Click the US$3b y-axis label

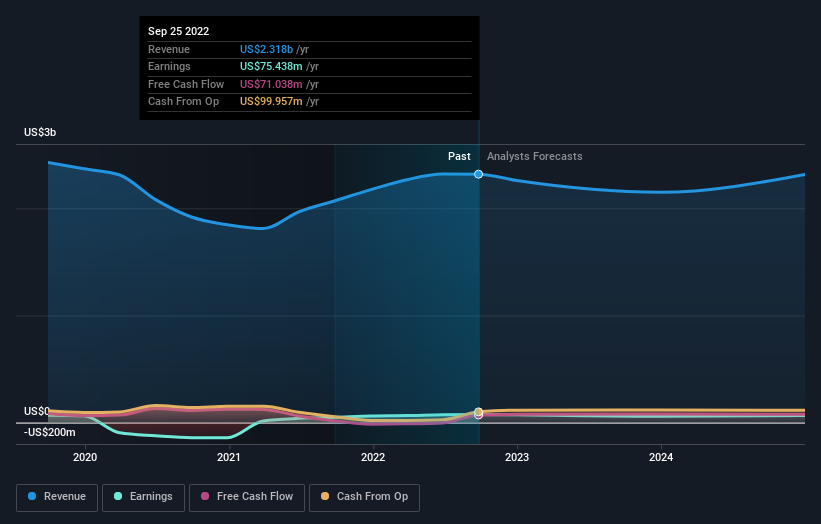click(40, 132)
